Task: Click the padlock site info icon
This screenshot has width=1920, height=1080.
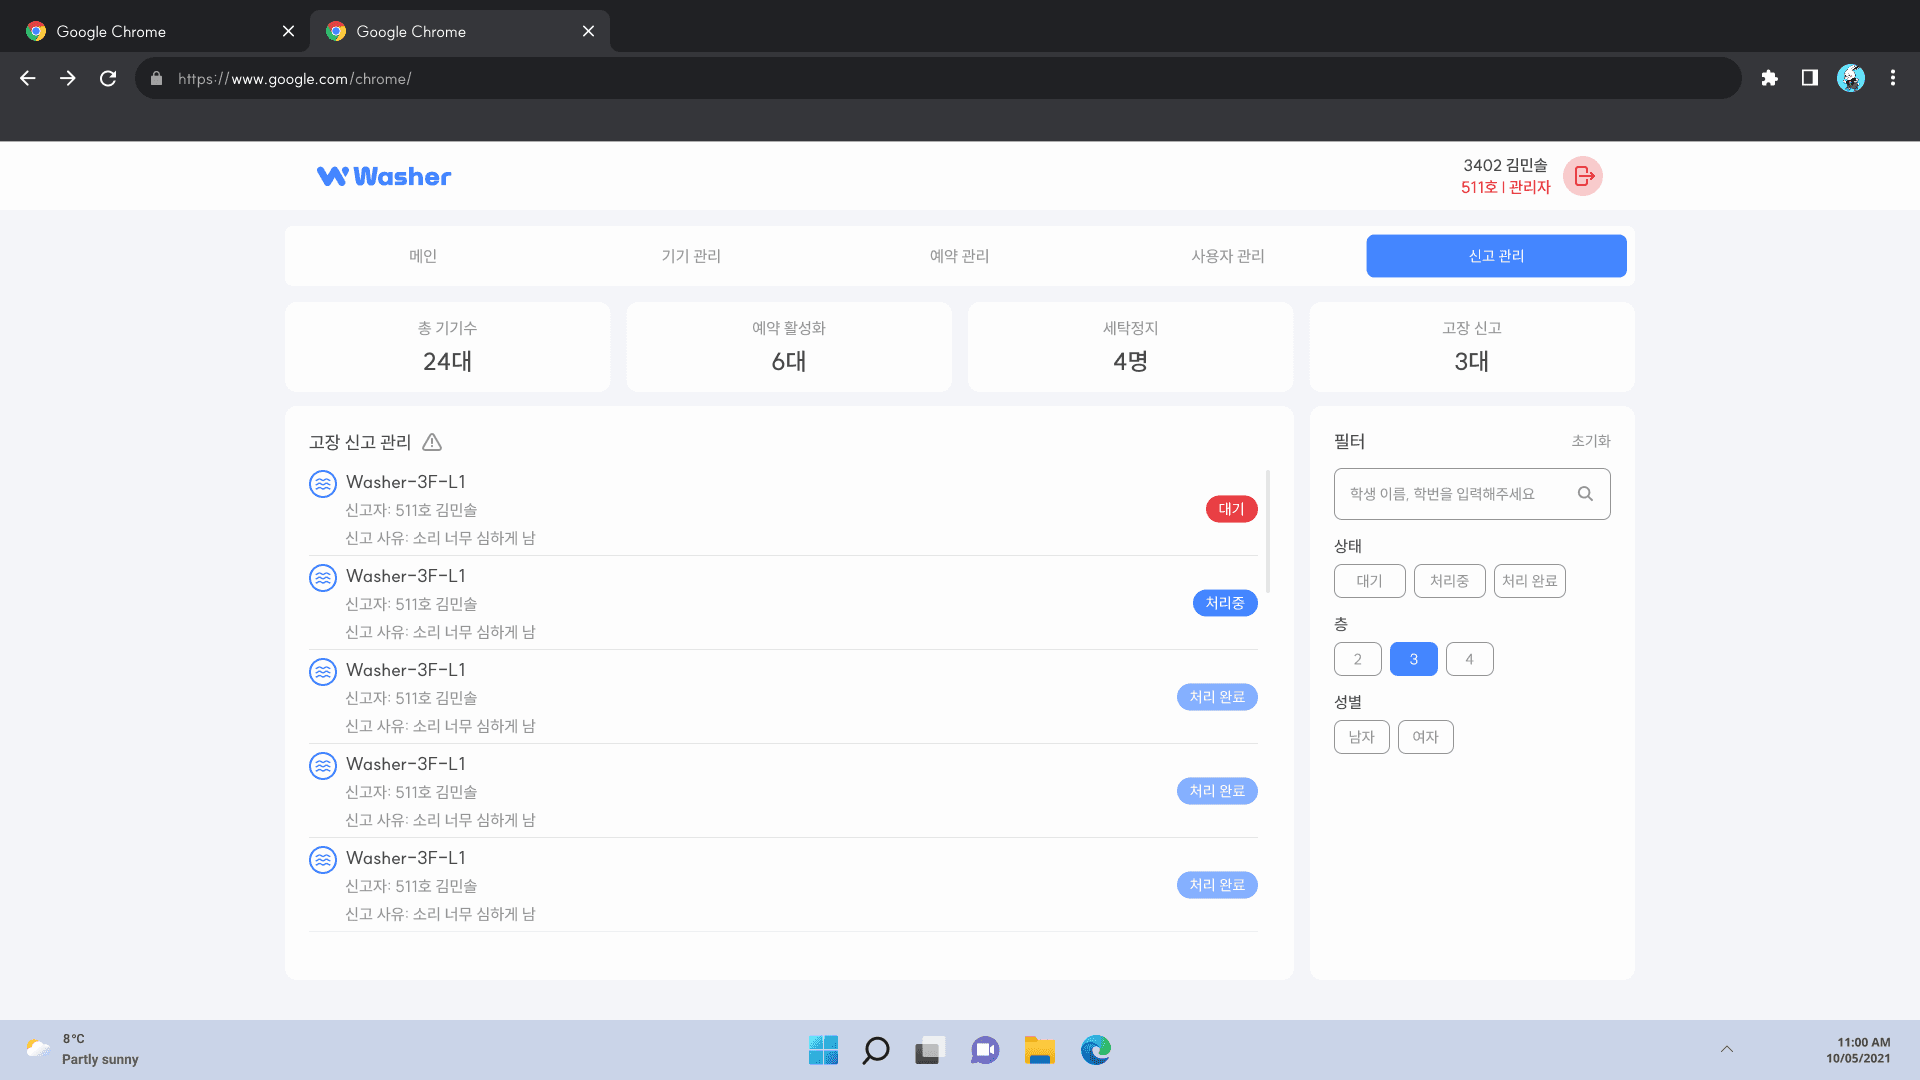Action: (156, 78)
